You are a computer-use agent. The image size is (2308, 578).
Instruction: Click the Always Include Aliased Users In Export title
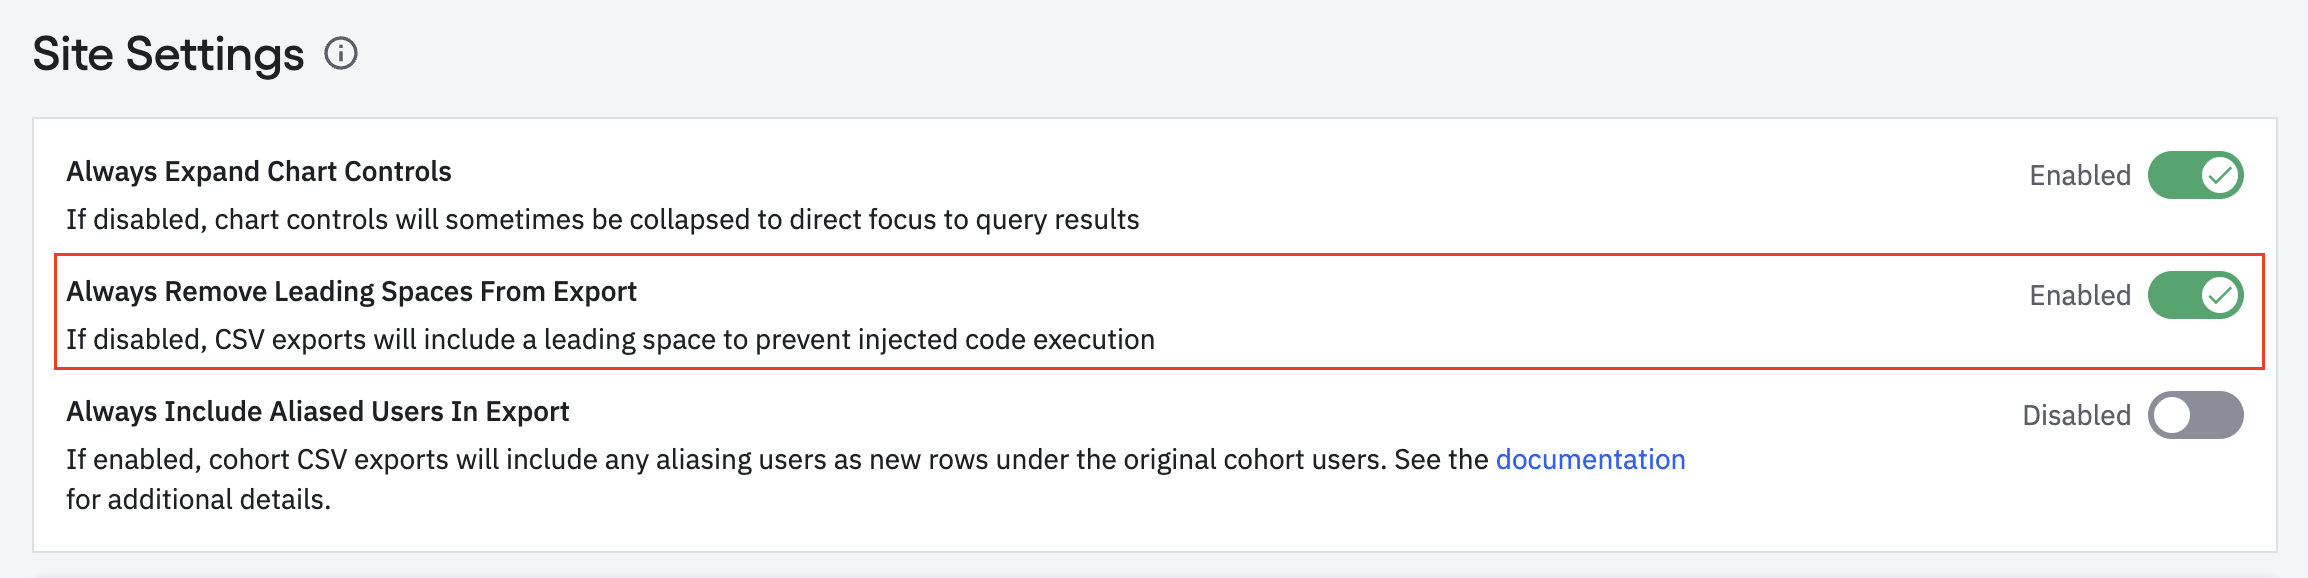(318, 412)
